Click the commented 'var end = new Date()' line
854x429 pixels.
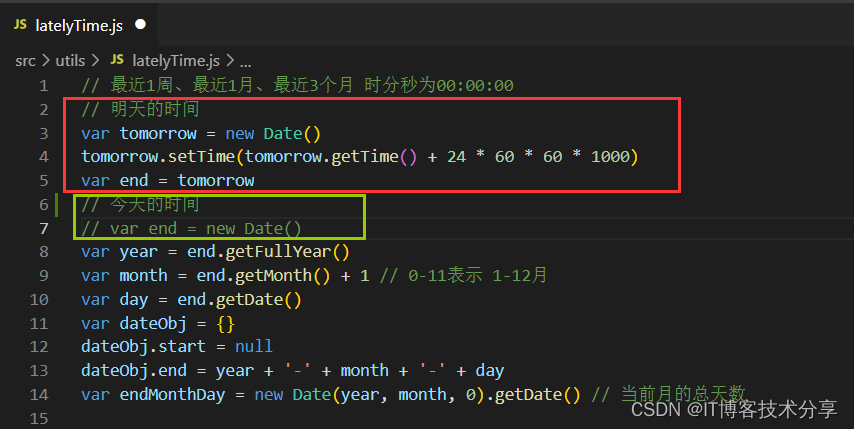(x=191, y=228)
